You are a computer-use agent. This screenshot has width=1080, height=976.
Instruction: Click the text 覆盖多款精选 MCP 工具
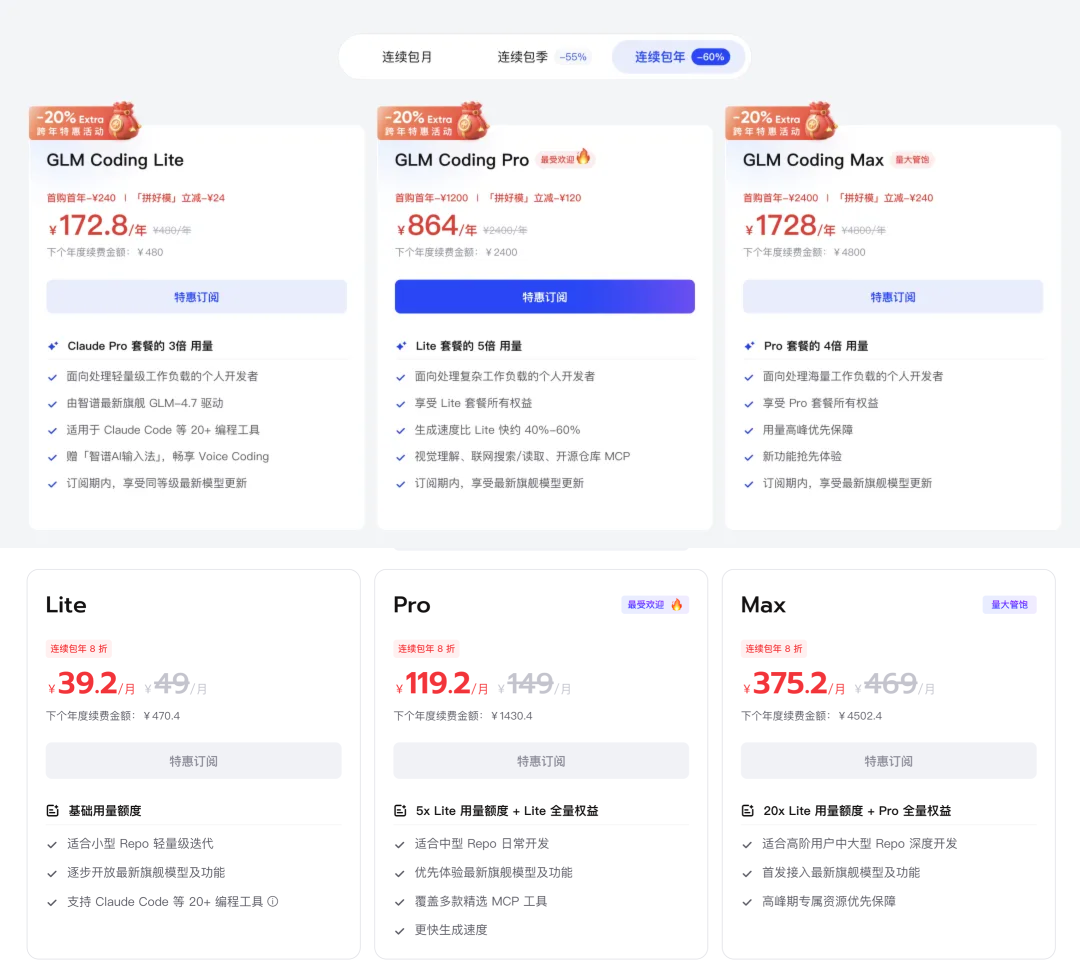[x=481, y=902]
